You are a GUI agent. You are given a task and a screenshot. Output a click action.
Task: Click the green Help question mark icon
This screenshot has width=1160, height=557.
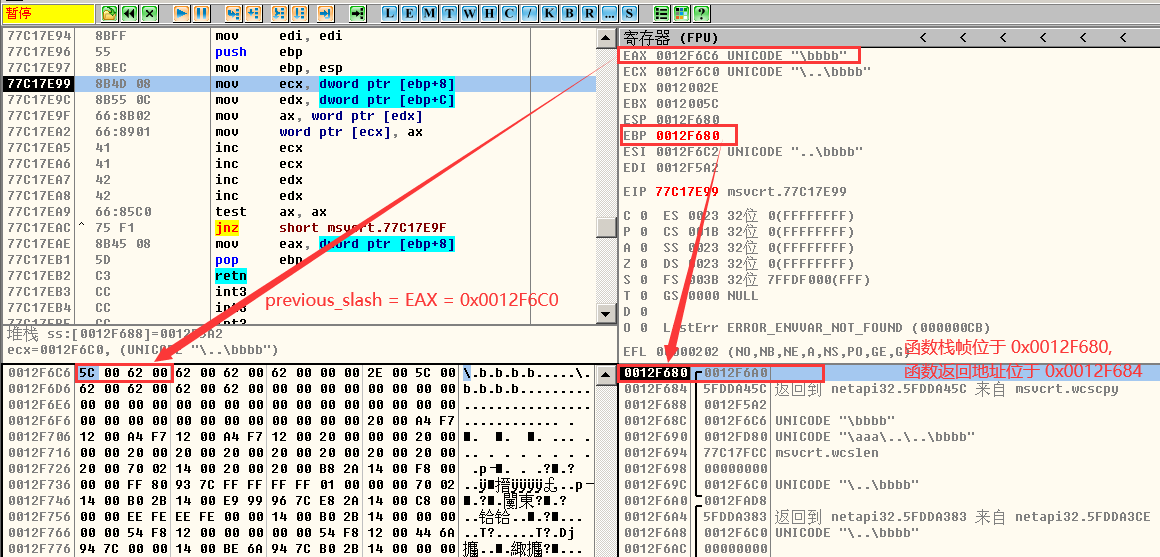702,14
